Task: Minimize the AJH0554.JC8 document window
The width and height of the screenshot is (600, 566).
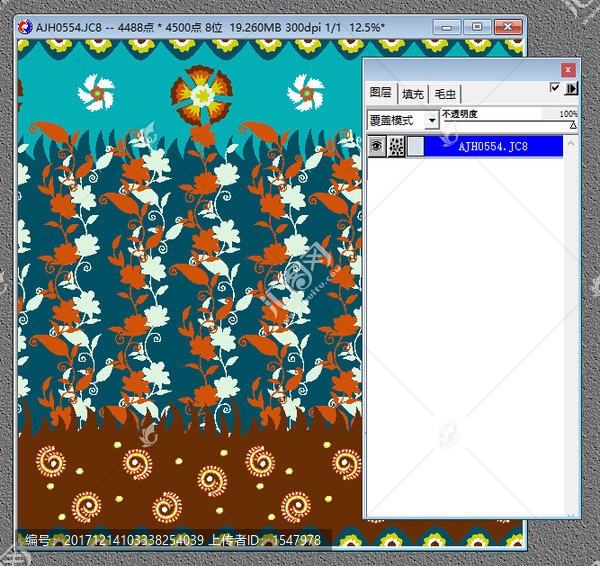Action: (446, 27)
